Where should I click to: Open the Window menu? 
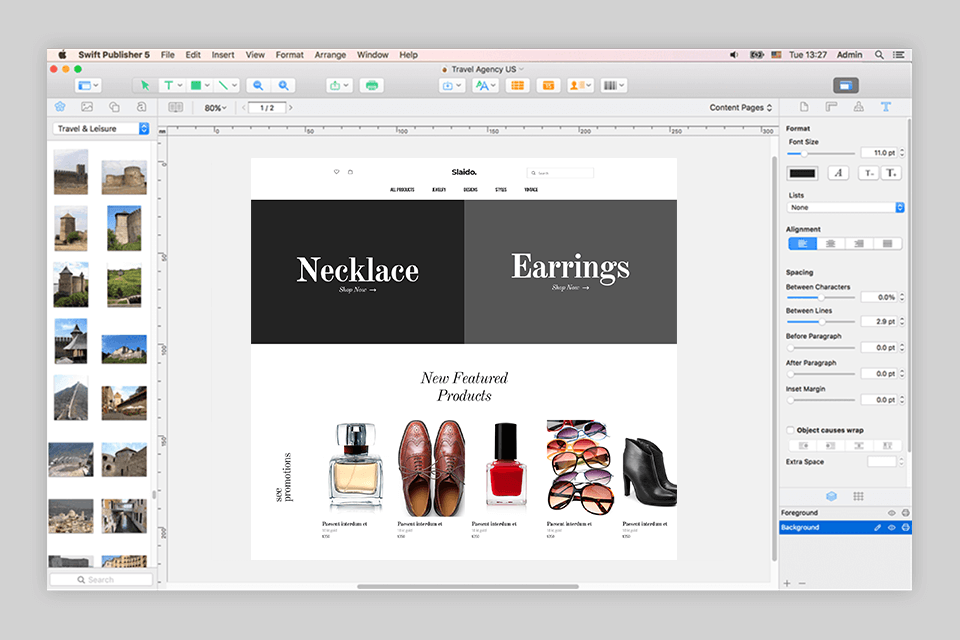coord(373,55)
